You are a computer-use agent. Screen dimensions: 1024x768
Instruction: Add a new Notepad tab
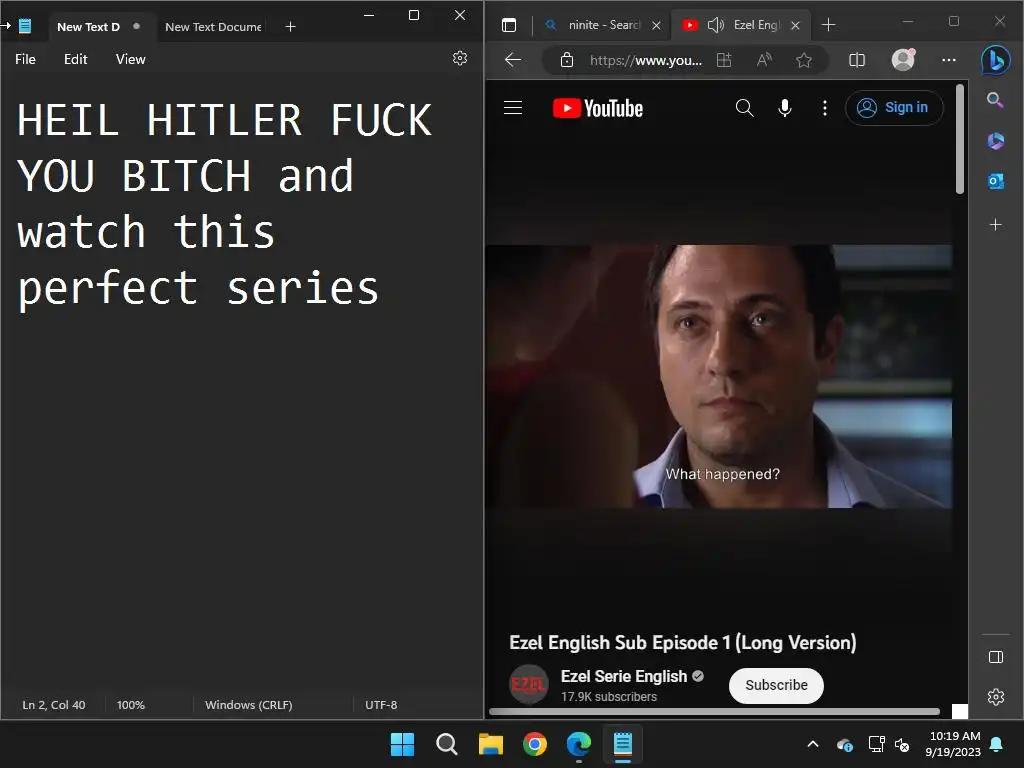(291, 27)
